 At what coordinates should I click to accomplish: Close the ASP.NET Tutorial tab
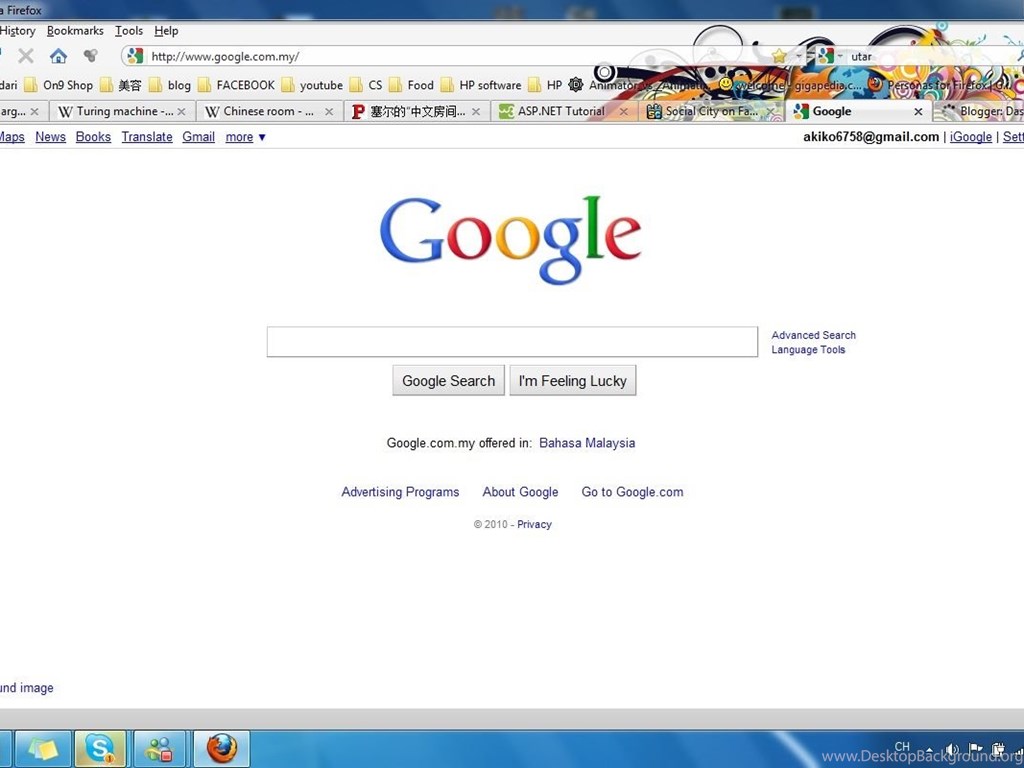pyautogui.click(x=624, y=112)
